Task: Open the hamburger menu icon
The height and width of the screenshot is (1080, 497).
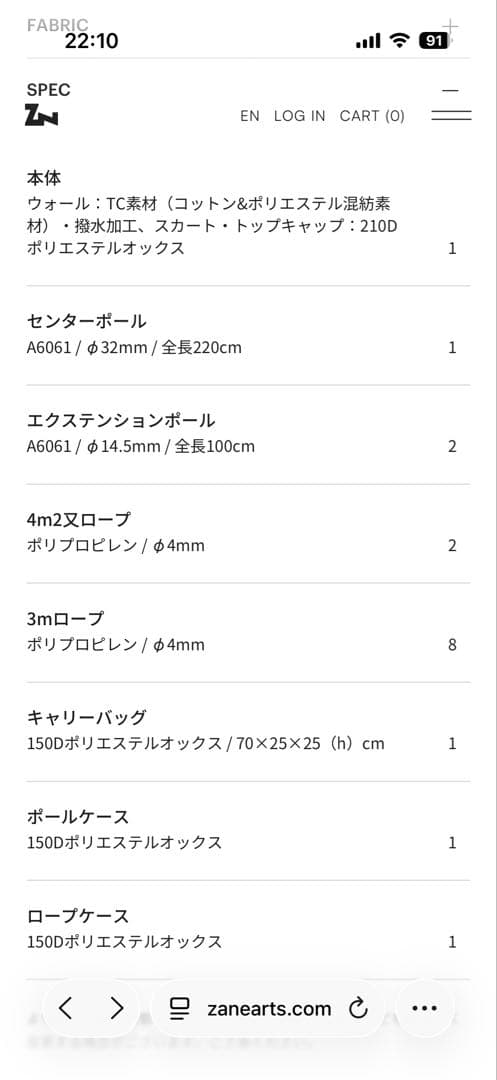Action: point(452,116)
